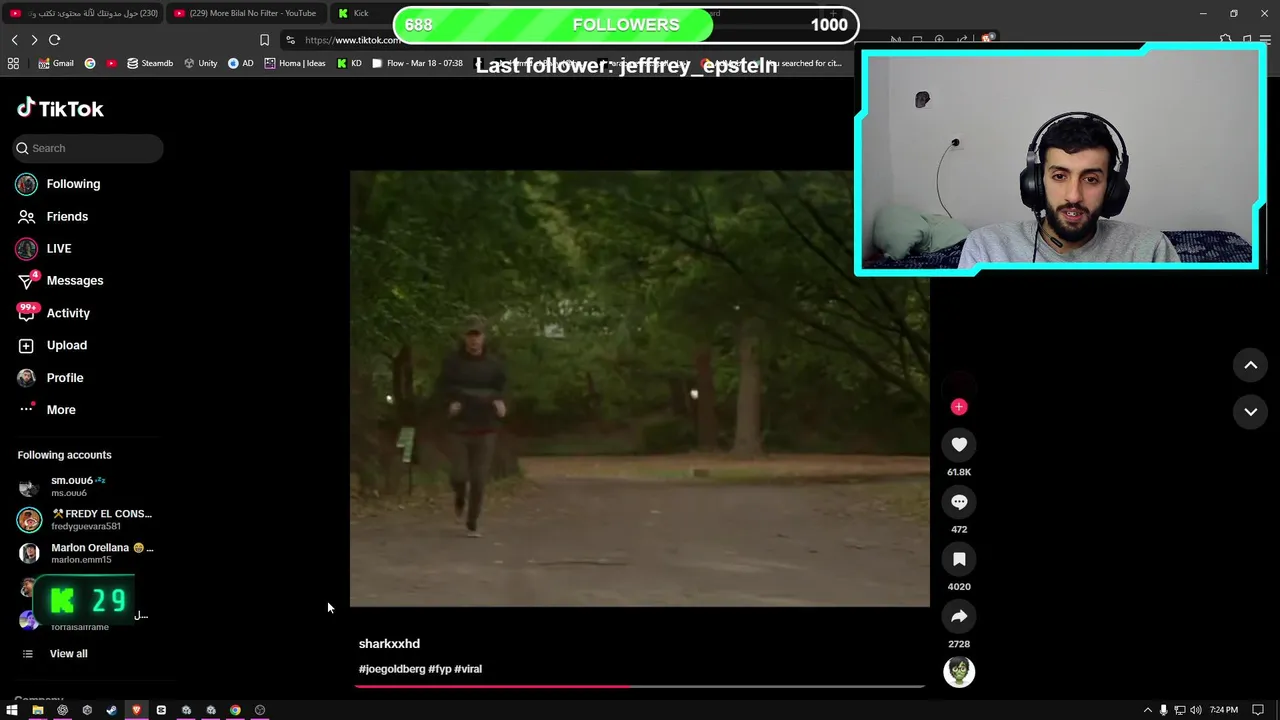Open the KD bookmark
1280x720 pixels.
349,63
